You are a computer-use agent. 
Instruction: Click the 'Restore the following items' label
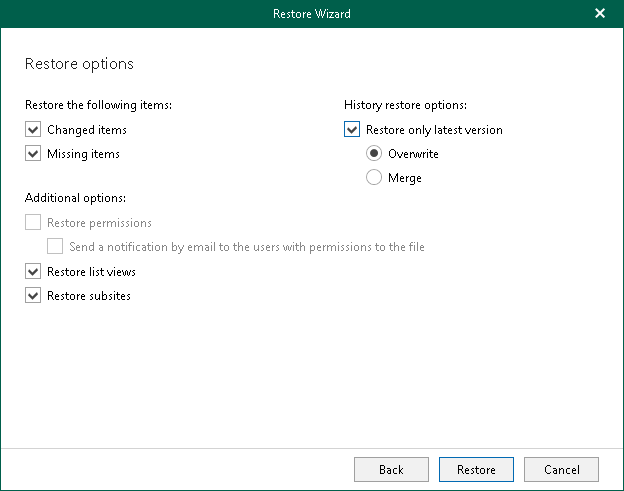click(99, 104)
